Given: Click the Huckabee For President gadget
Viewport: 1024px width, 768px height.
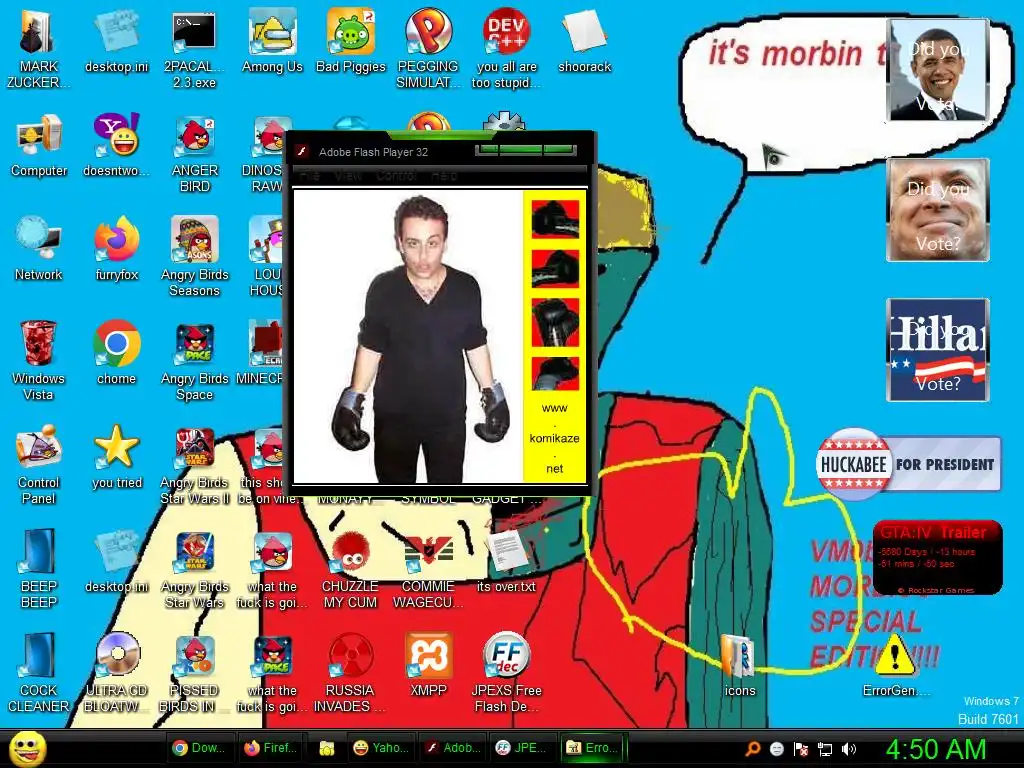Looking at the screenshot, I should click(x=908, y=464).
